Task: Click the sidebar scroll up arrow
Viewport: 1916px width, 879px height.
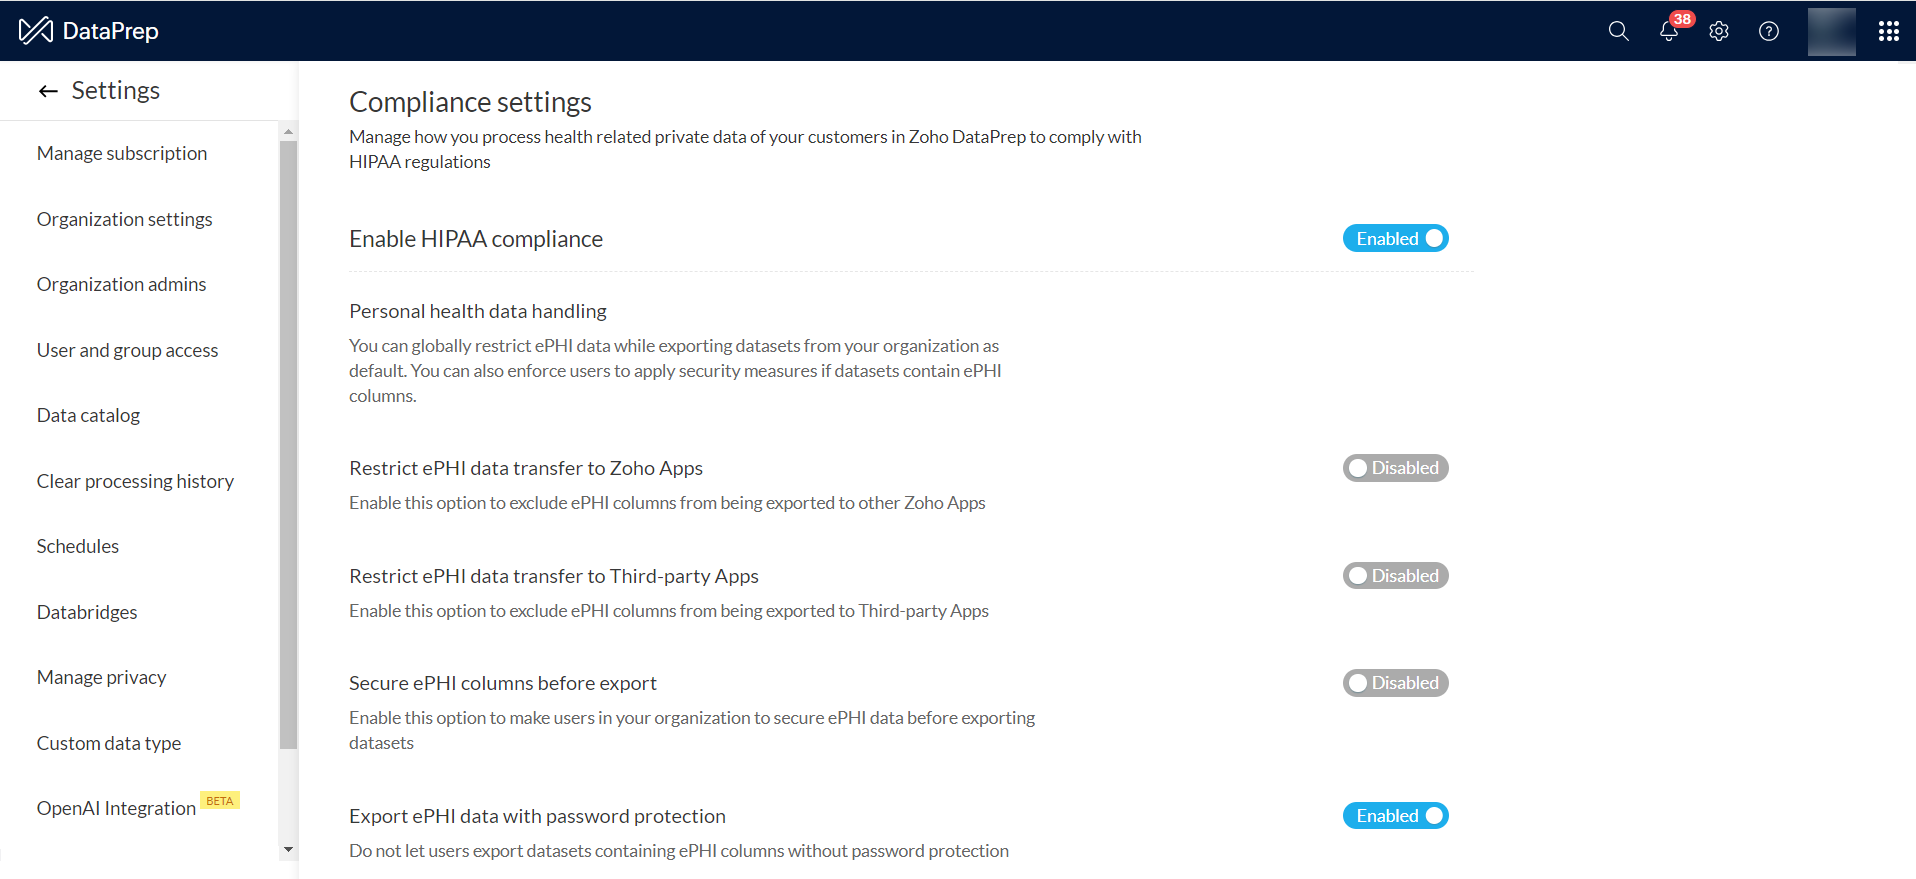Action: [x=288, y=132]
